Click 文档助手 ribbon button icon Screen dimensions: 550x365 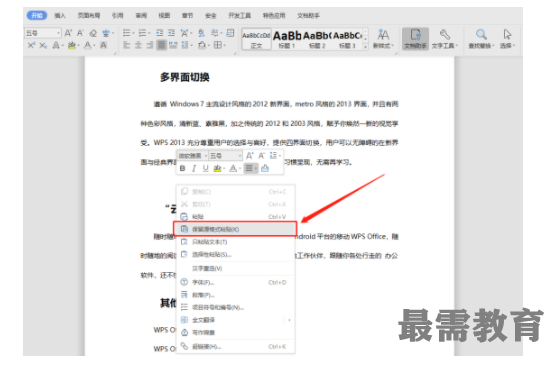415,39
